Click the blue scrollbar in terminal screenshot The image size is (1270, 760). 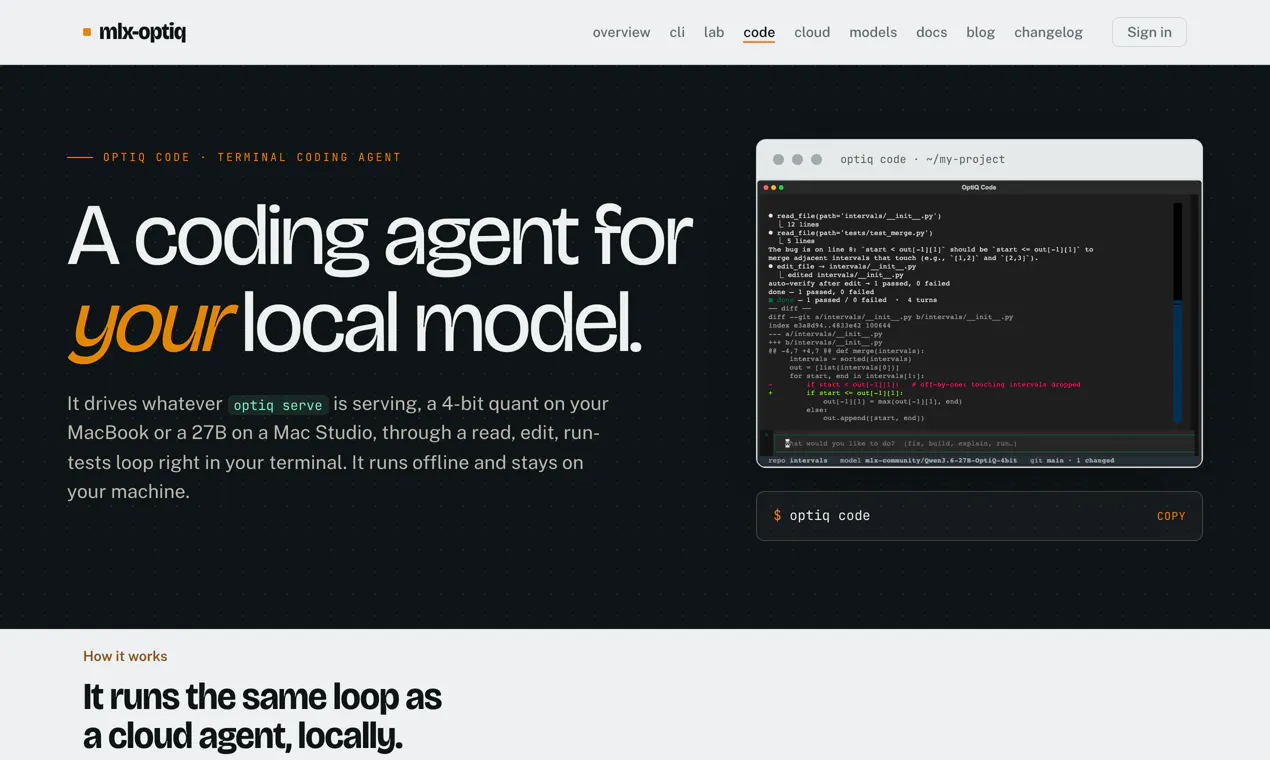1178,360
